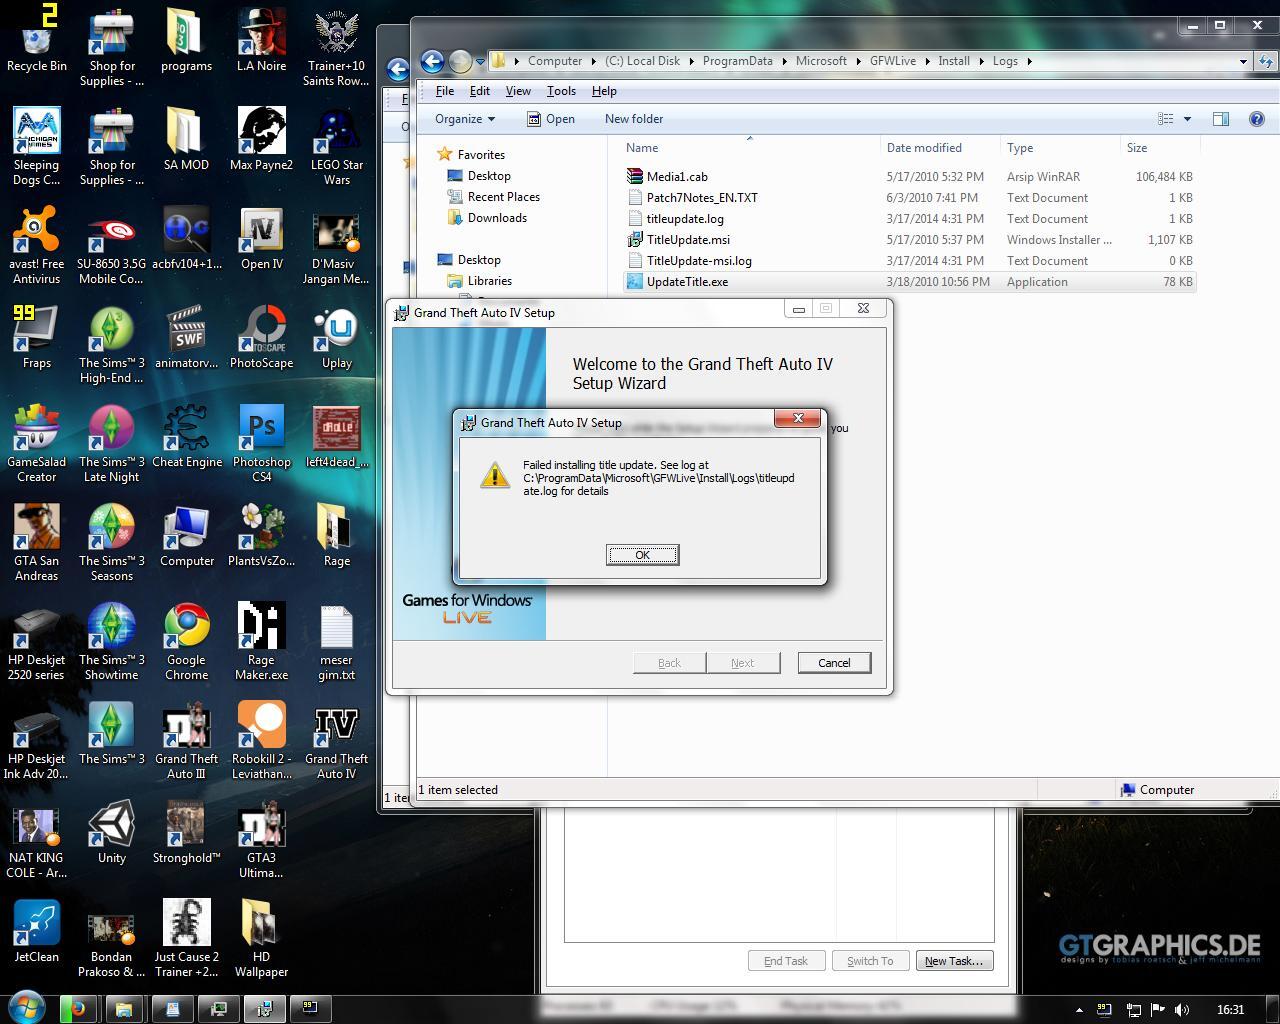Click the Open toolbar button
The image size is (1280, 1024).
click(x=551, y=118)
